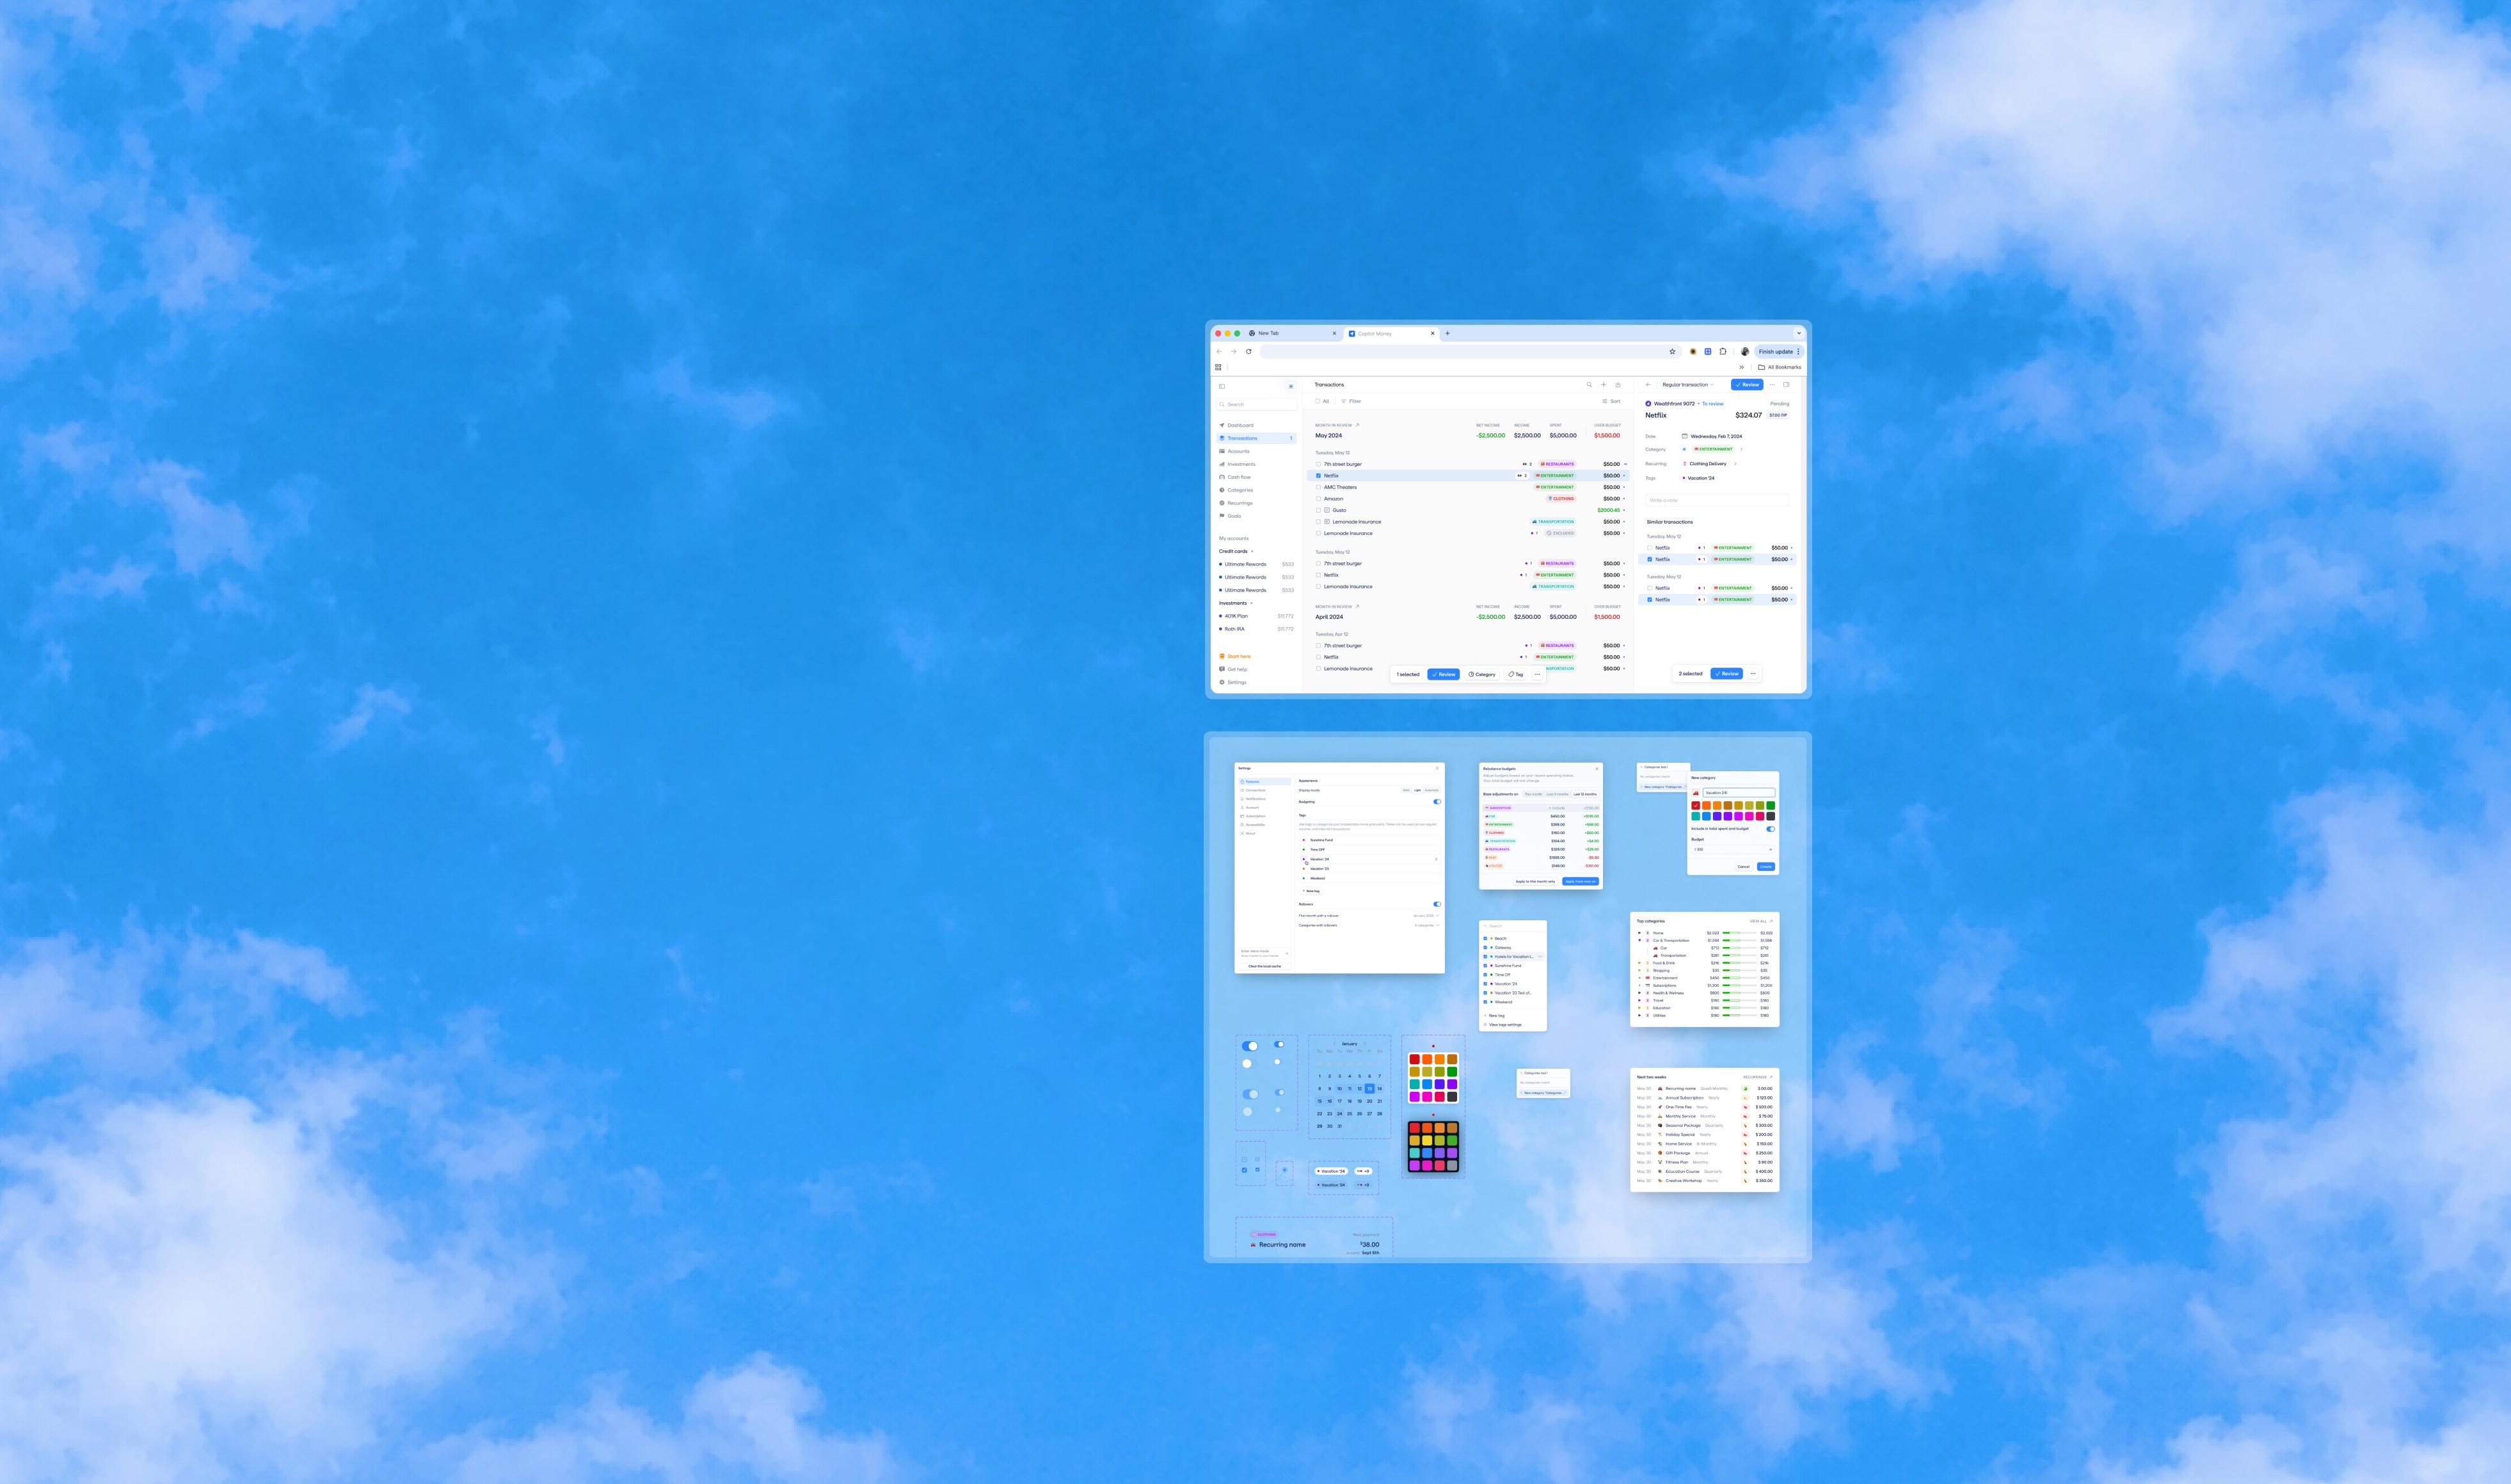2511x1484 pixels.
Task: Click the Apply from now on button
Action: coord(1581,881)
